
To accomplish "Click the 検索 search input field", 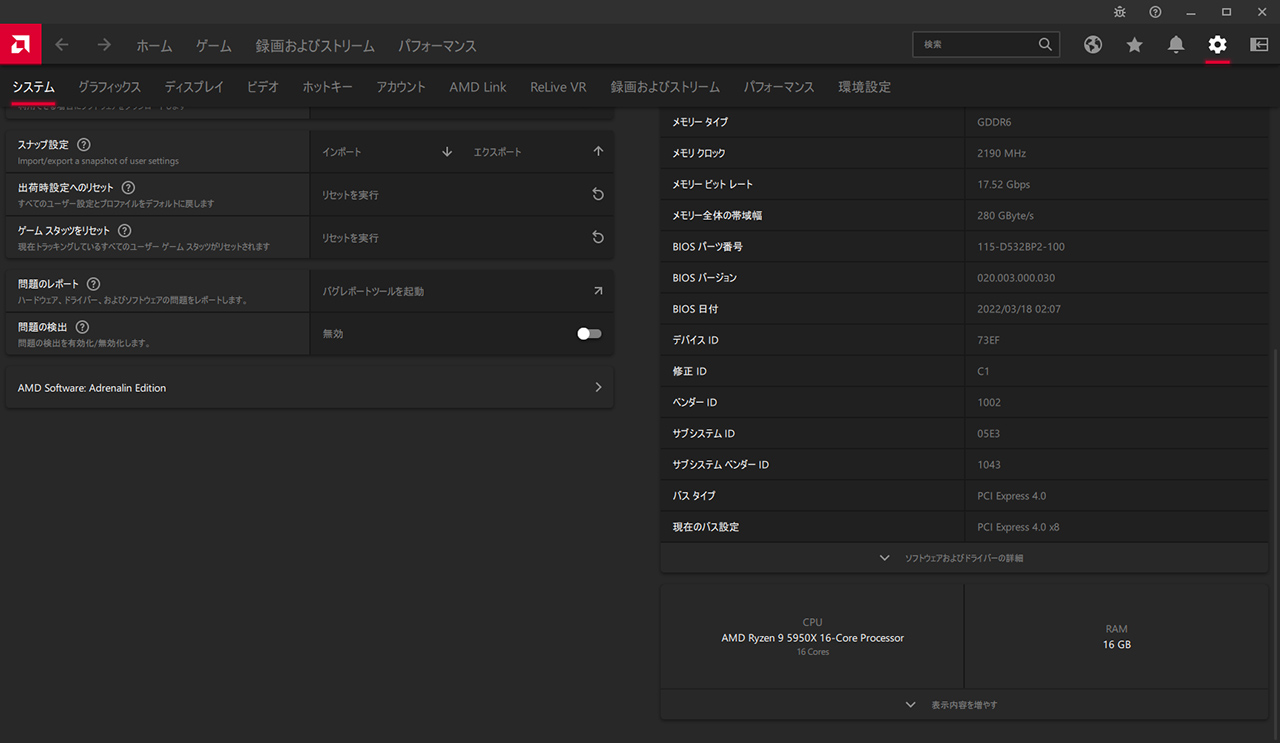I will (x=975, y=45).
